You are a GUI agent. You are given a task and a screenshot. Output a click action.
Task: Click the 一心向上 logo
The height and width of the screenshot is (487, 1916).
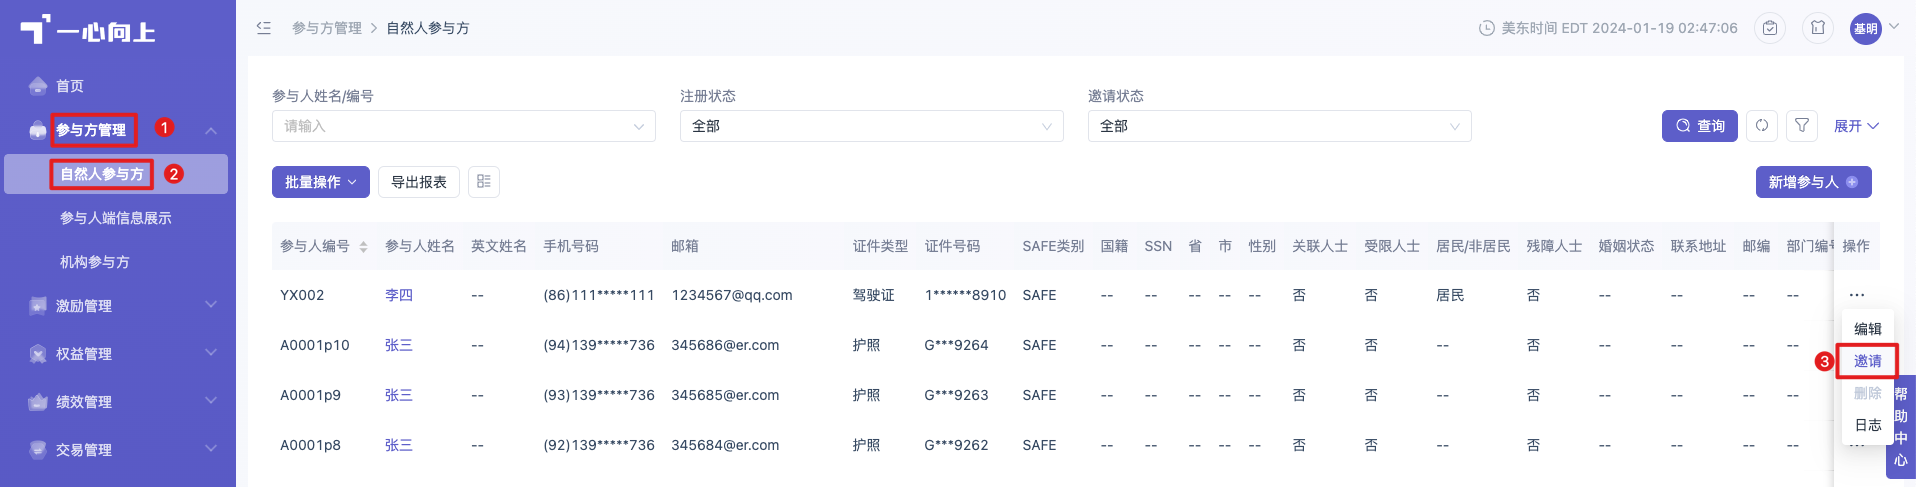pyautogui.click(x=88, y=31)
